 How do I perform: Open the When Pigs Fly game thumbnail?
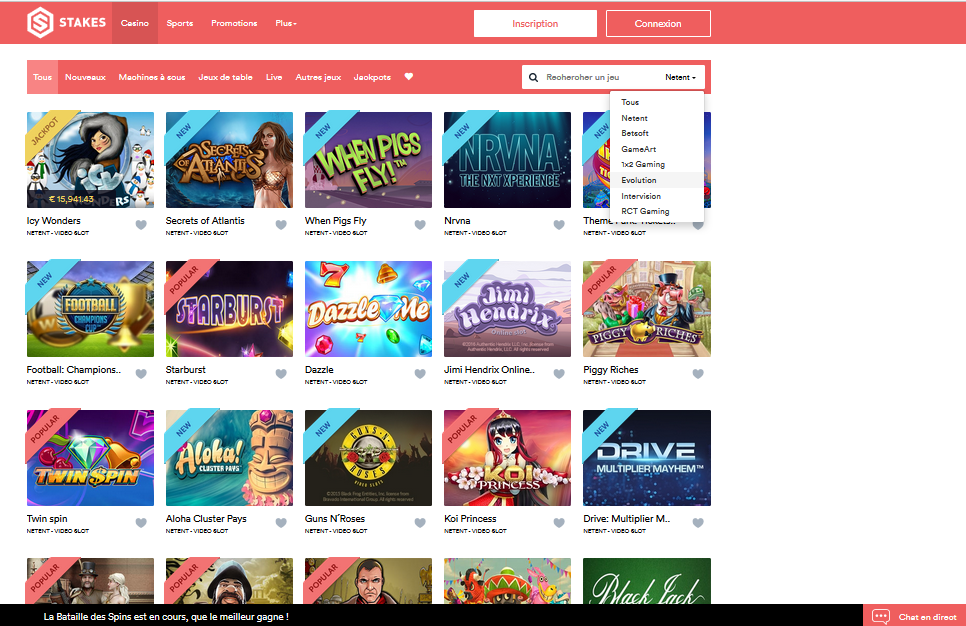pyautogui.click(x=368, y=159)
